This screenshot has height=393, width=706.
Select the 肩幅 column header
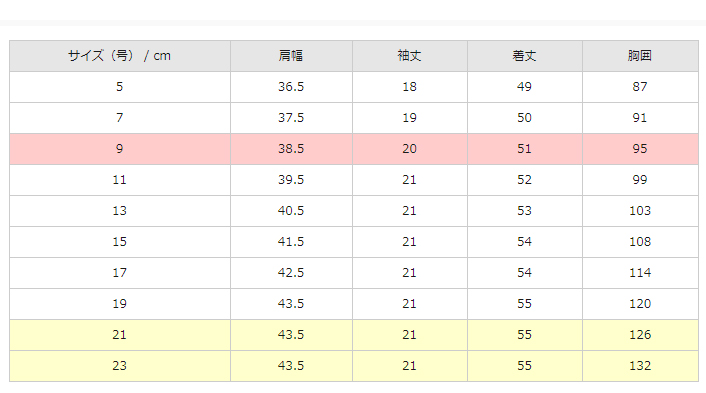291,56
